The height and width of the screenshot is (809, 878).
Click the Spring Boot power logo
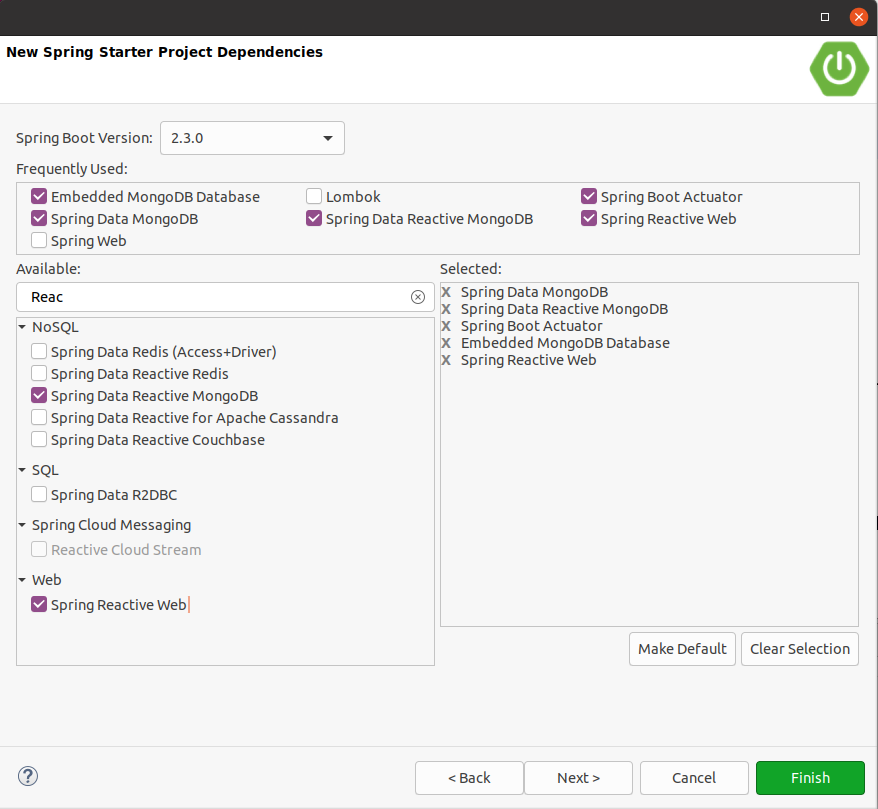point(839,69)
